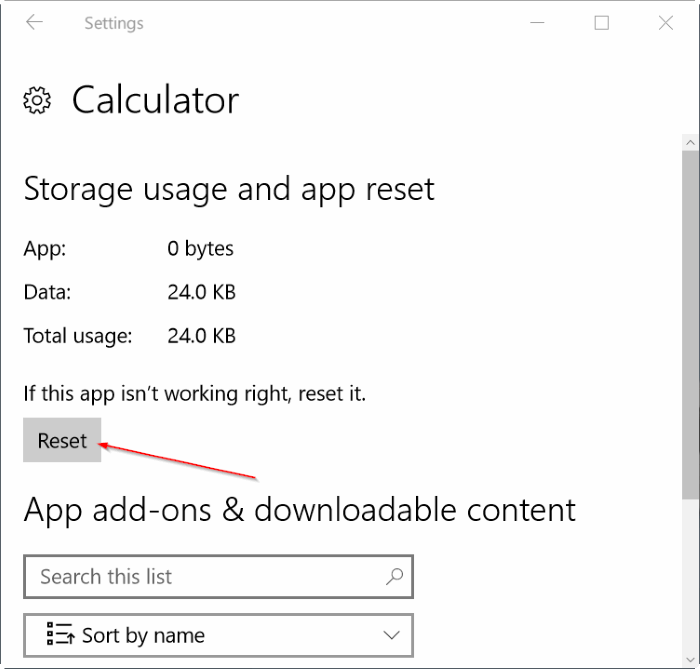The image size is (700, 669).
Task: Click the scrollbar up arrow
Action: (691, 143)
